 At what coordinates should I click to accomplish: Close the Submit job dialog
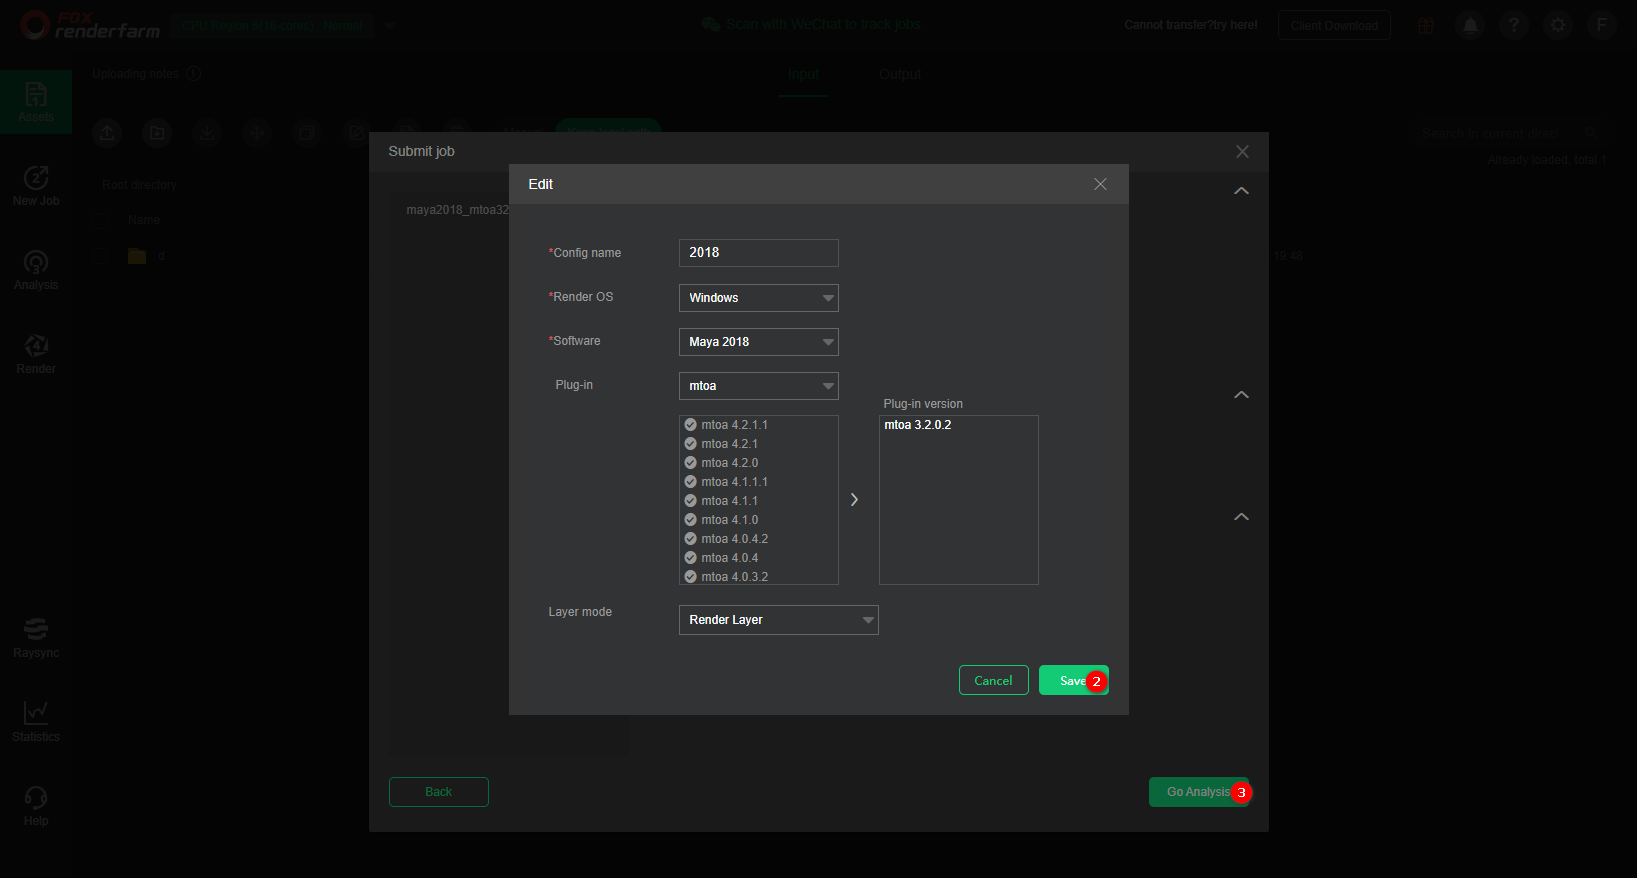[1242, 152]
